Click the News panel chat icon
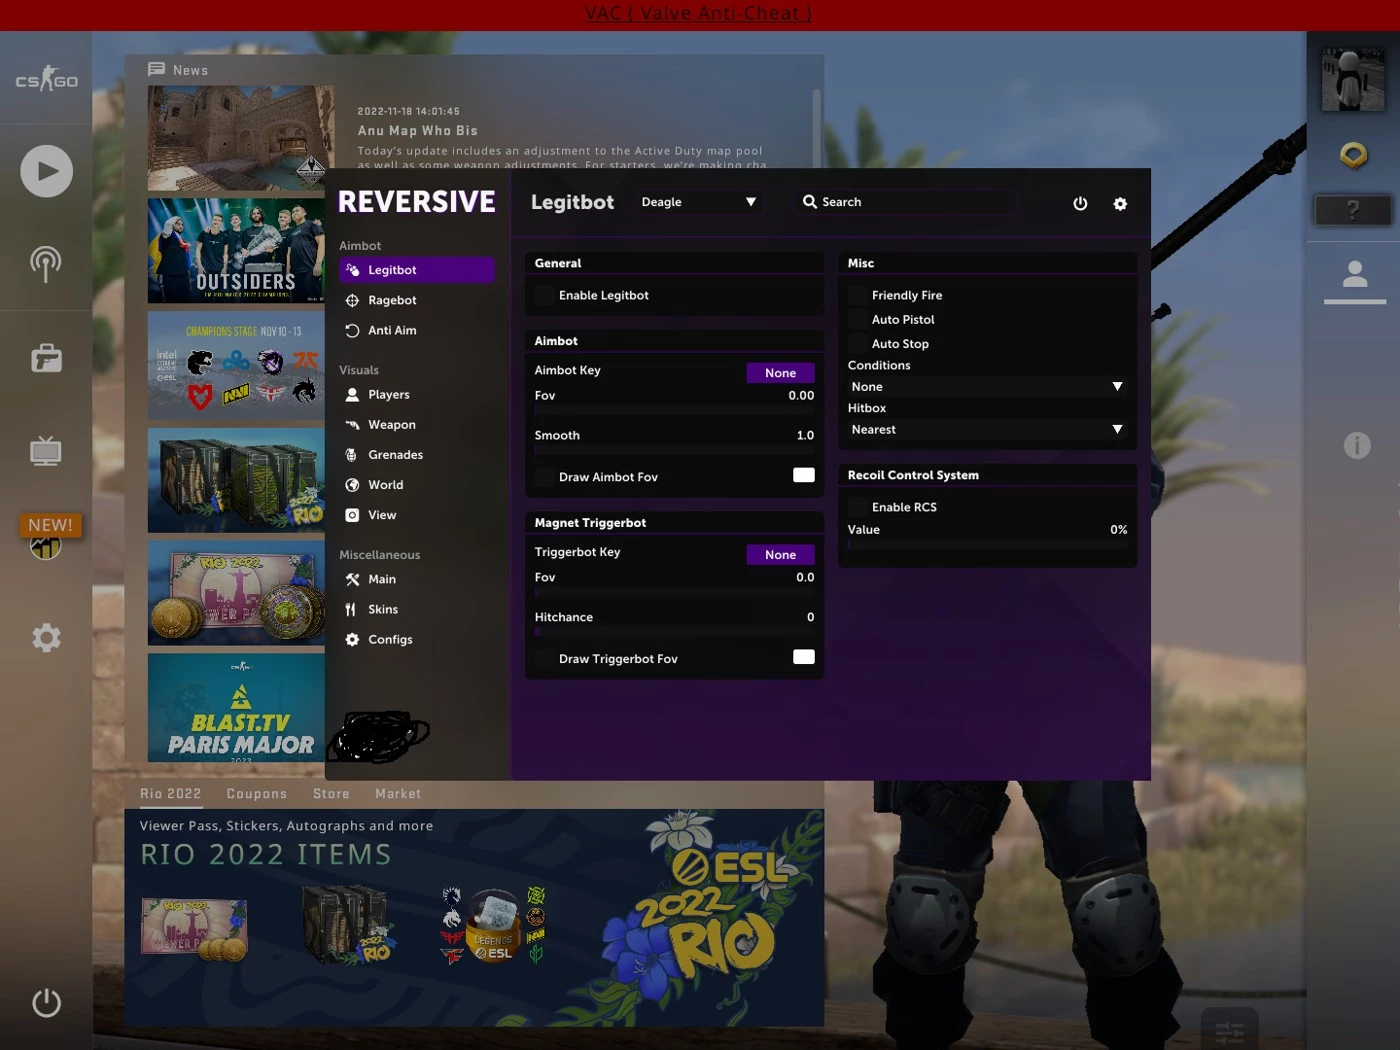This screenshot has height=1050, width=1400. [156, 69]
